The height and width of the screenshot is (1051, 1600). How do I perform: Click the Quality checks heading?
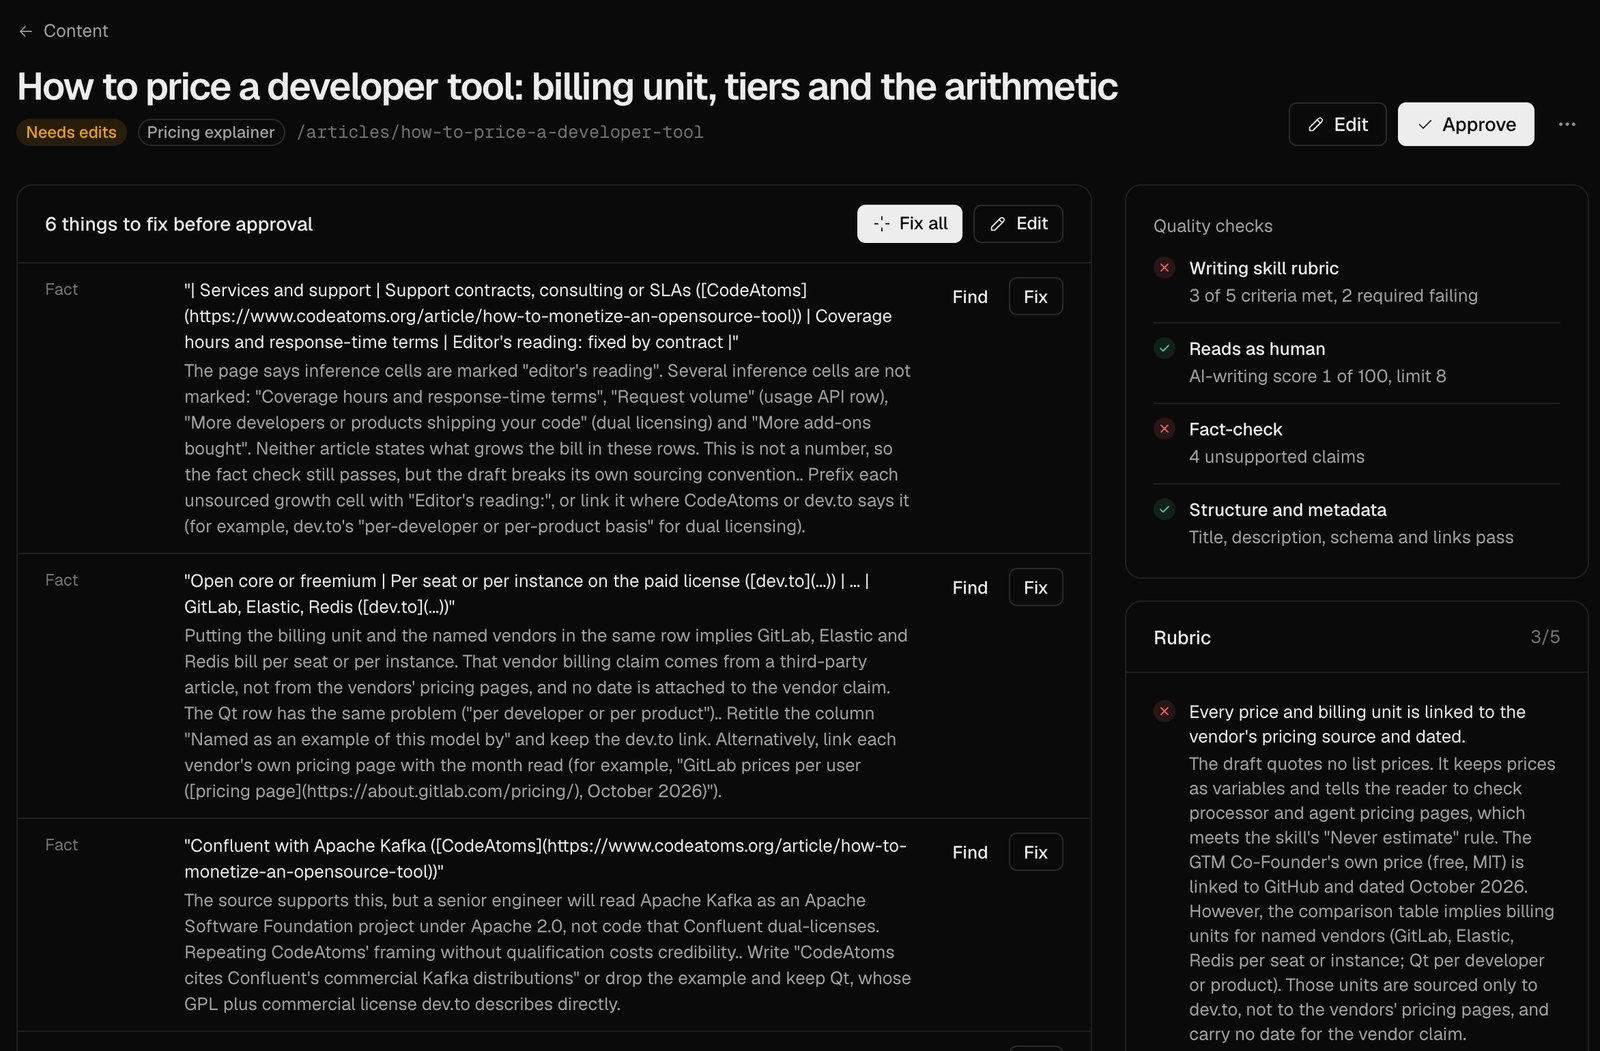coord(1213,226)
